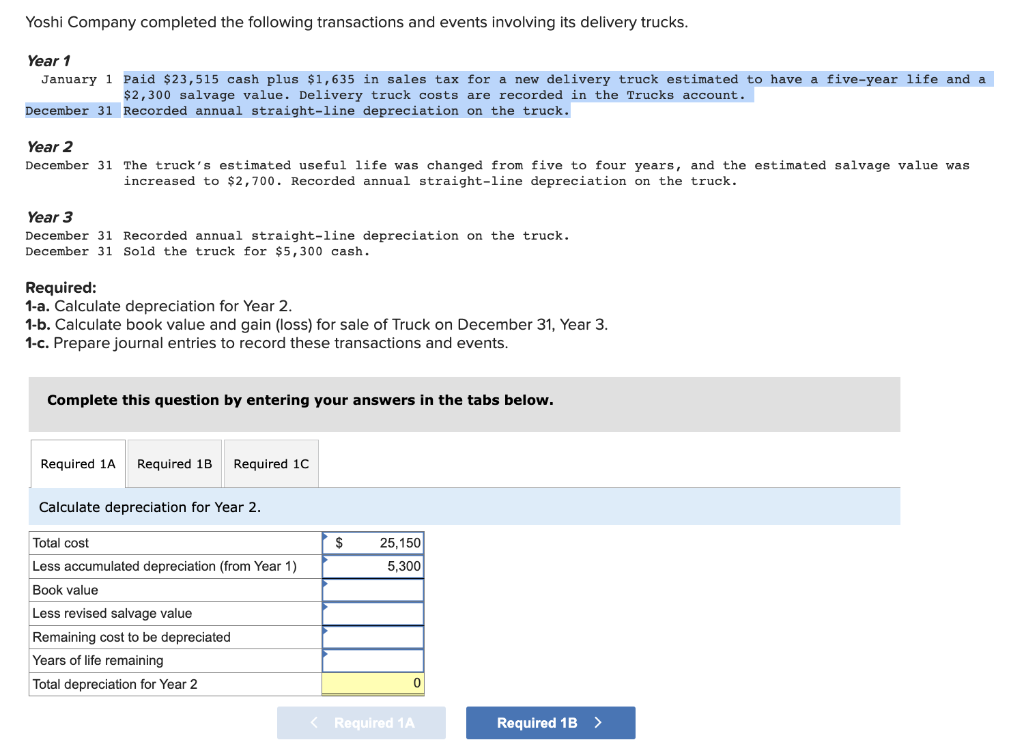Click 'Total depreciation for Year 2' label
Viewport: 1024px width, 755px height.
click(x=115, y=684)
